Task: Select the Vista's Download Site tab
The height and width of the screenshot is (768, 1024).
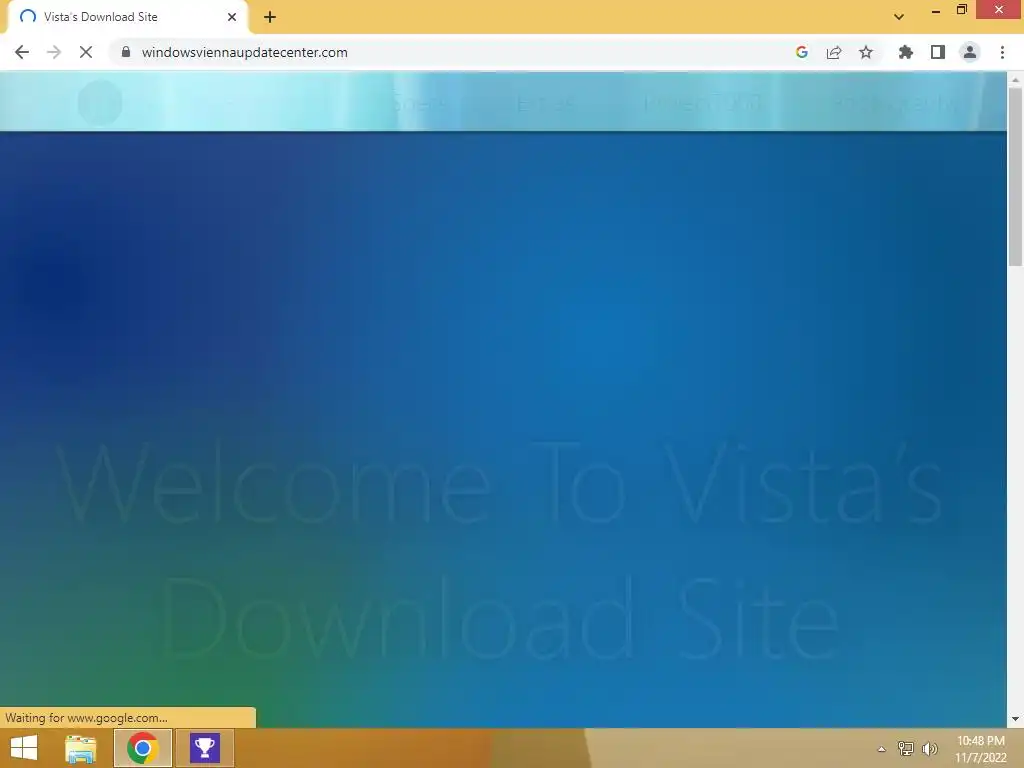Action: tap(127, 17)
